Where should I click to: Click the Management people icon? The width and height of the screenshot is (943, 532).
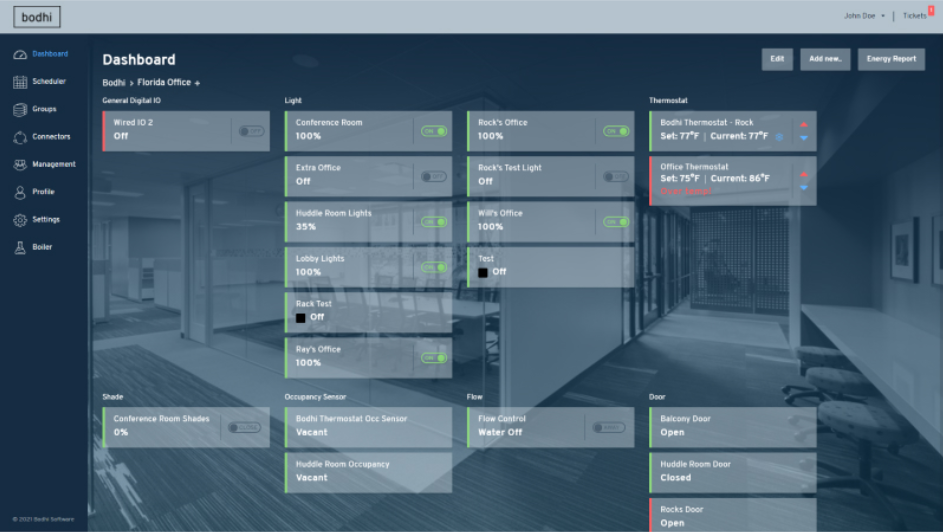click(x=20, y=165)
